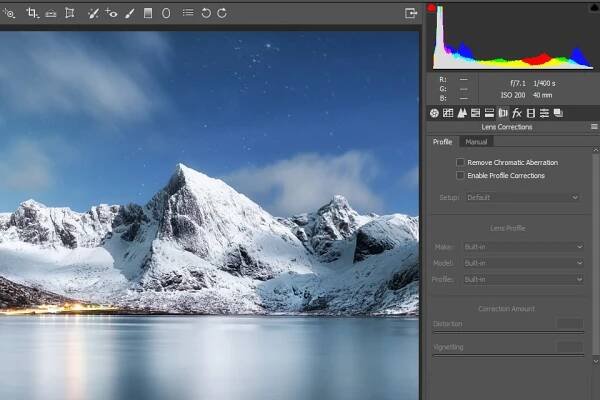Choose the Red Eye Removal tool

[x=111, y=13]
